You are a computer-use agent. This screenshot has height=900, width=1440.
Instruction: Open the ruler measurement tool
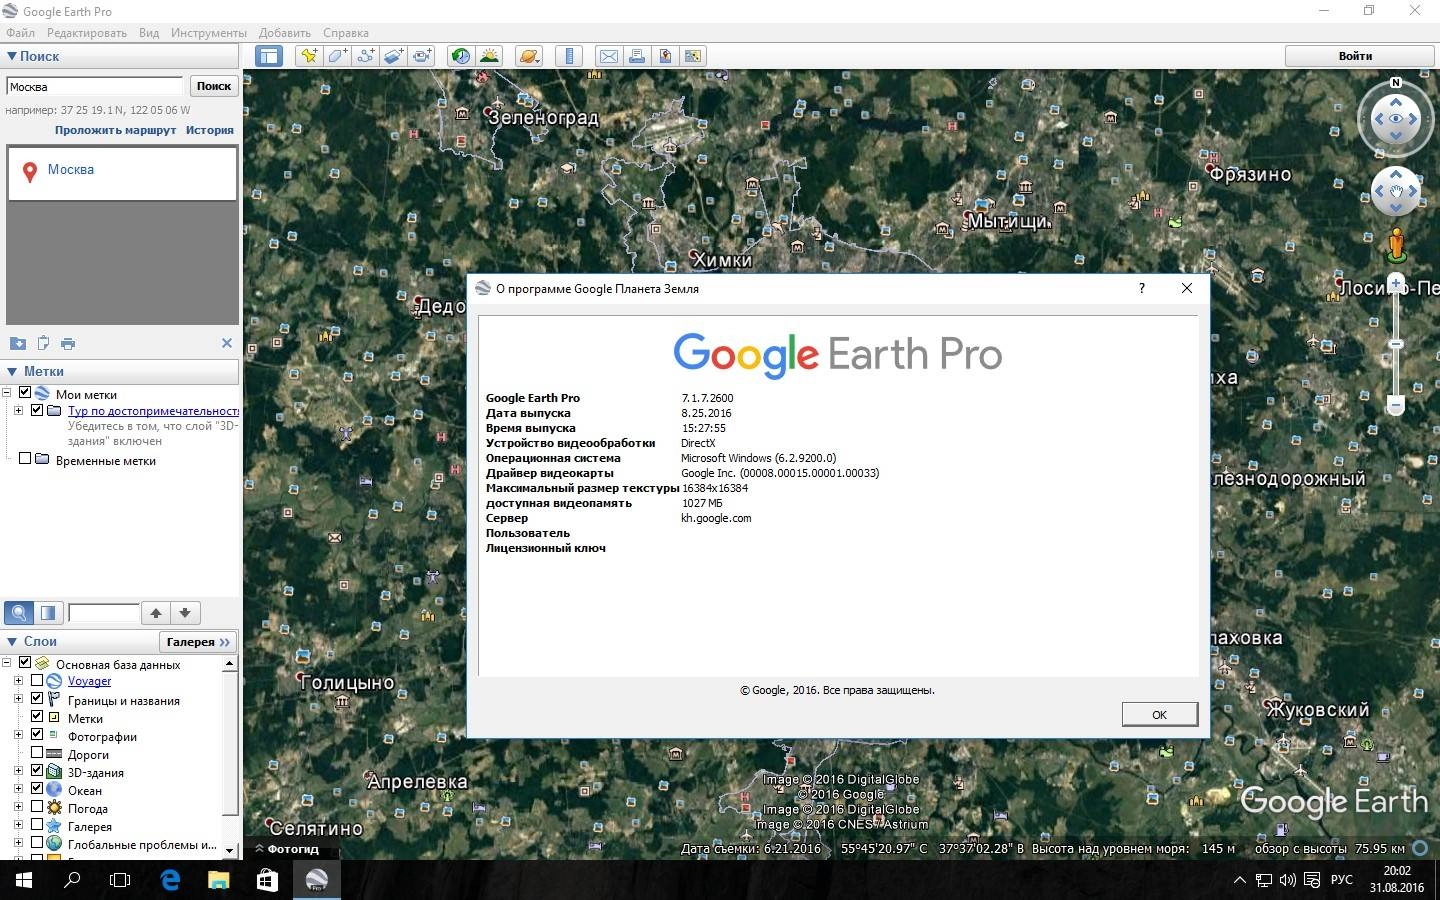tap(569, 56)
